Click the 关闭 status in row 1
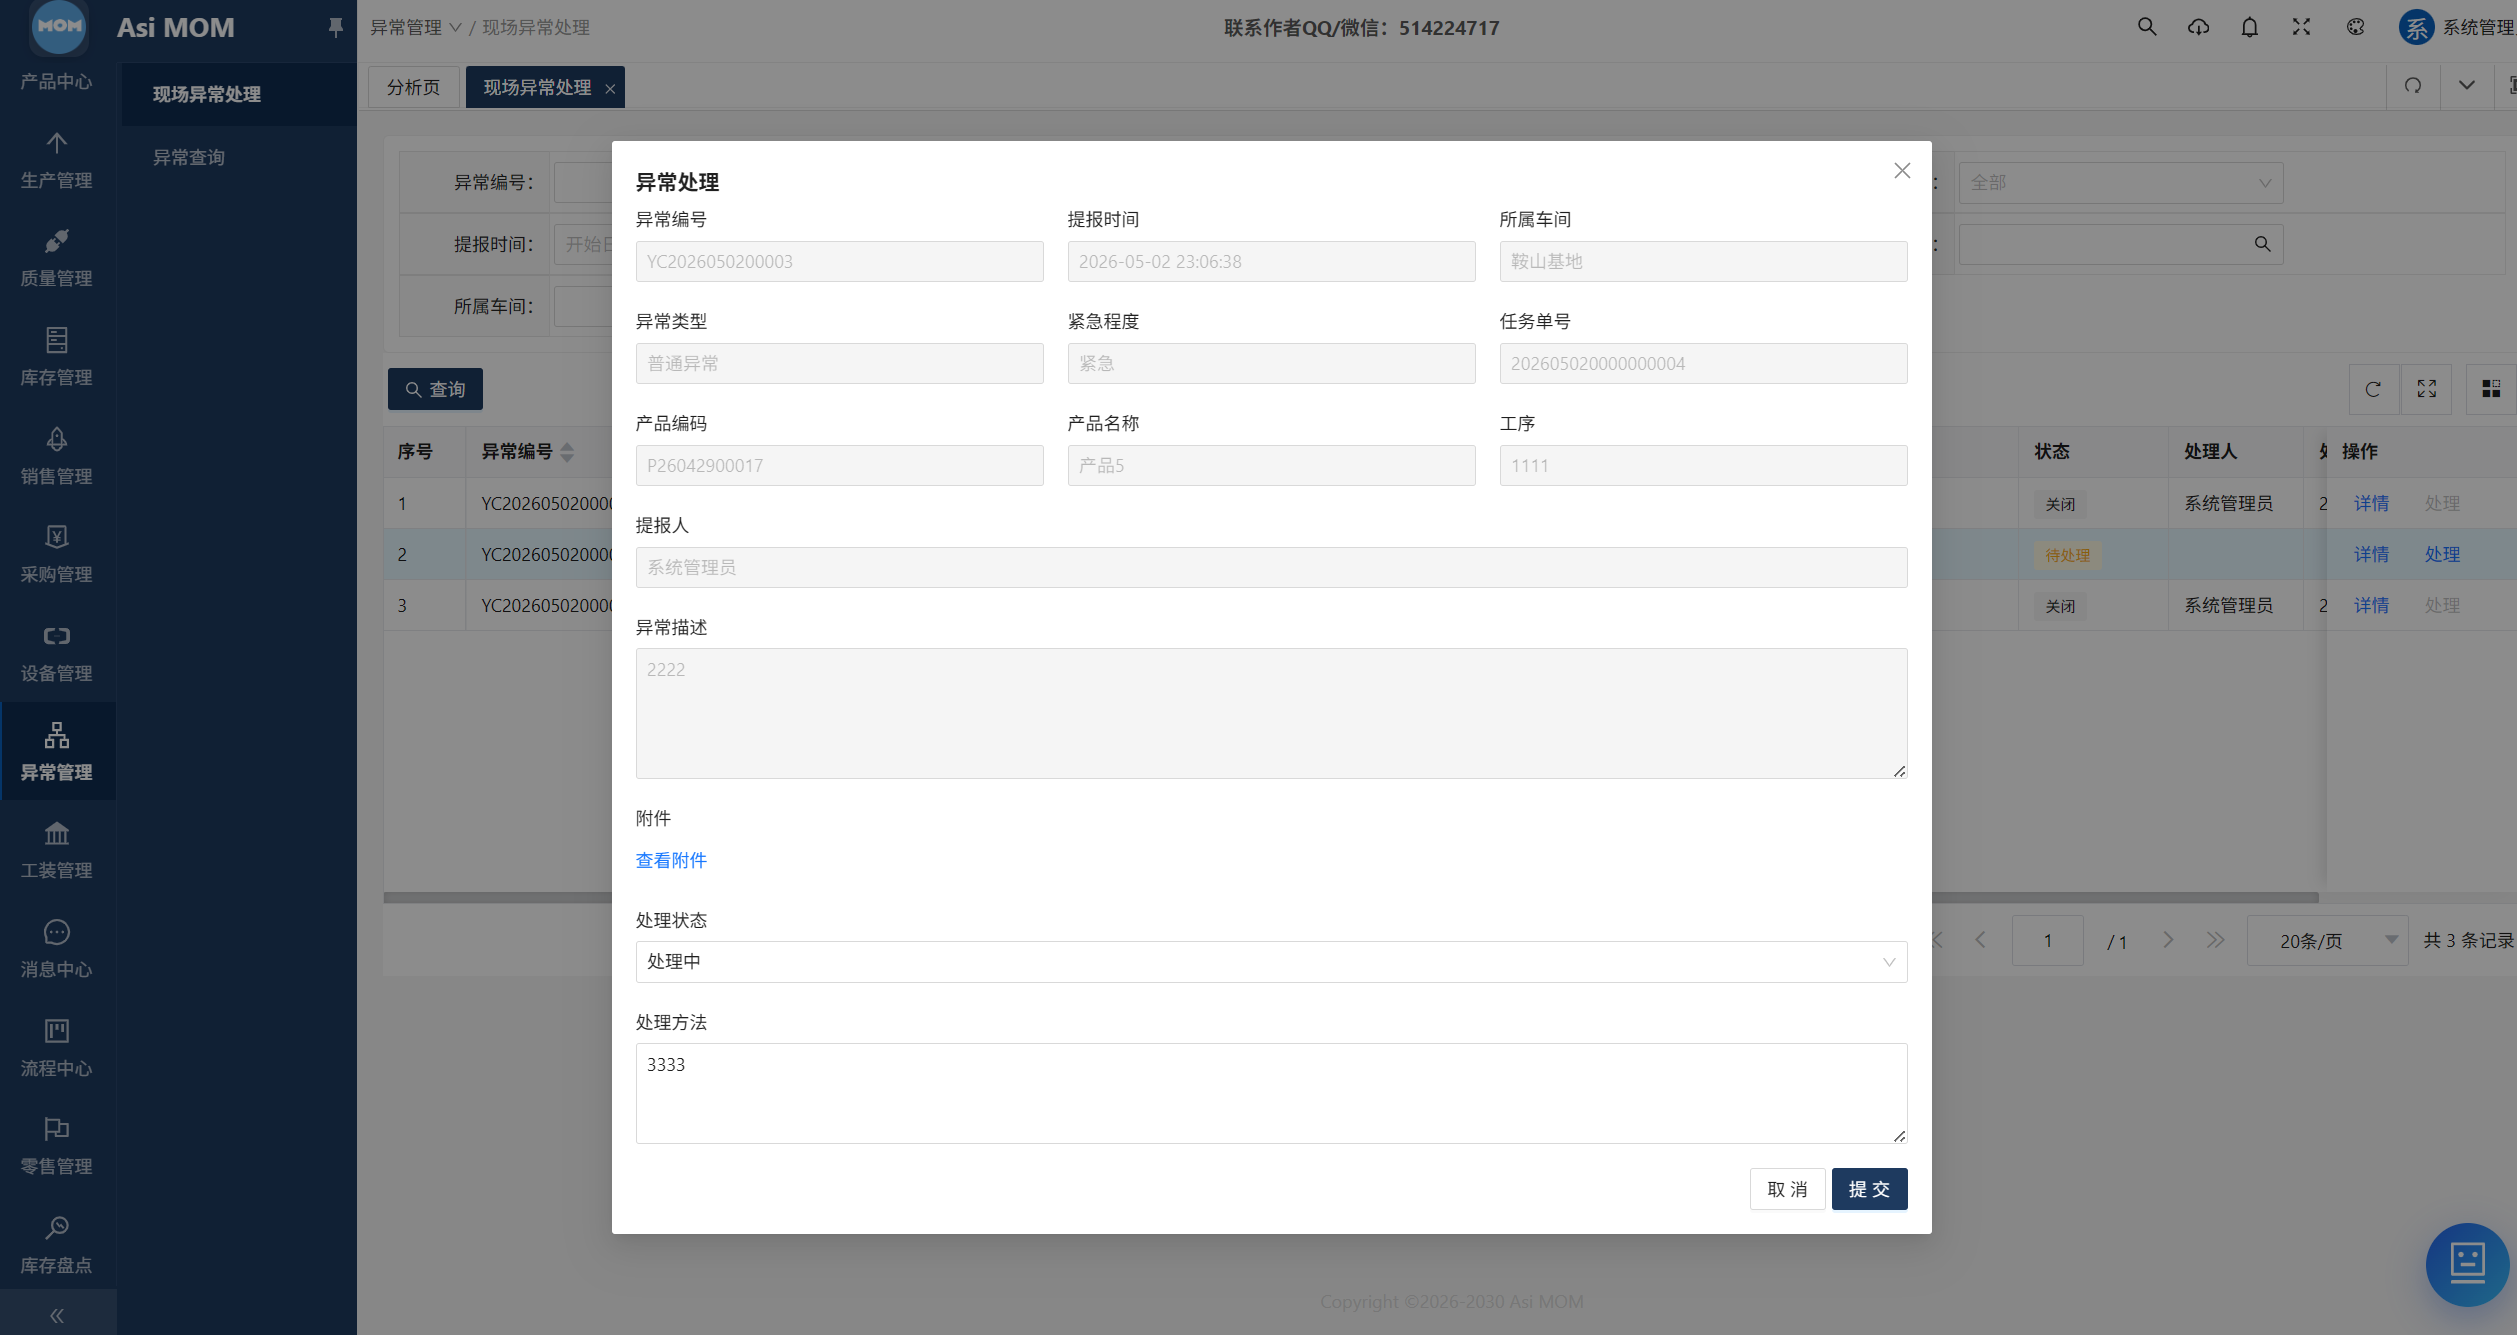This screenshot has width=2517, height=1335. [x=2060, y=504]
